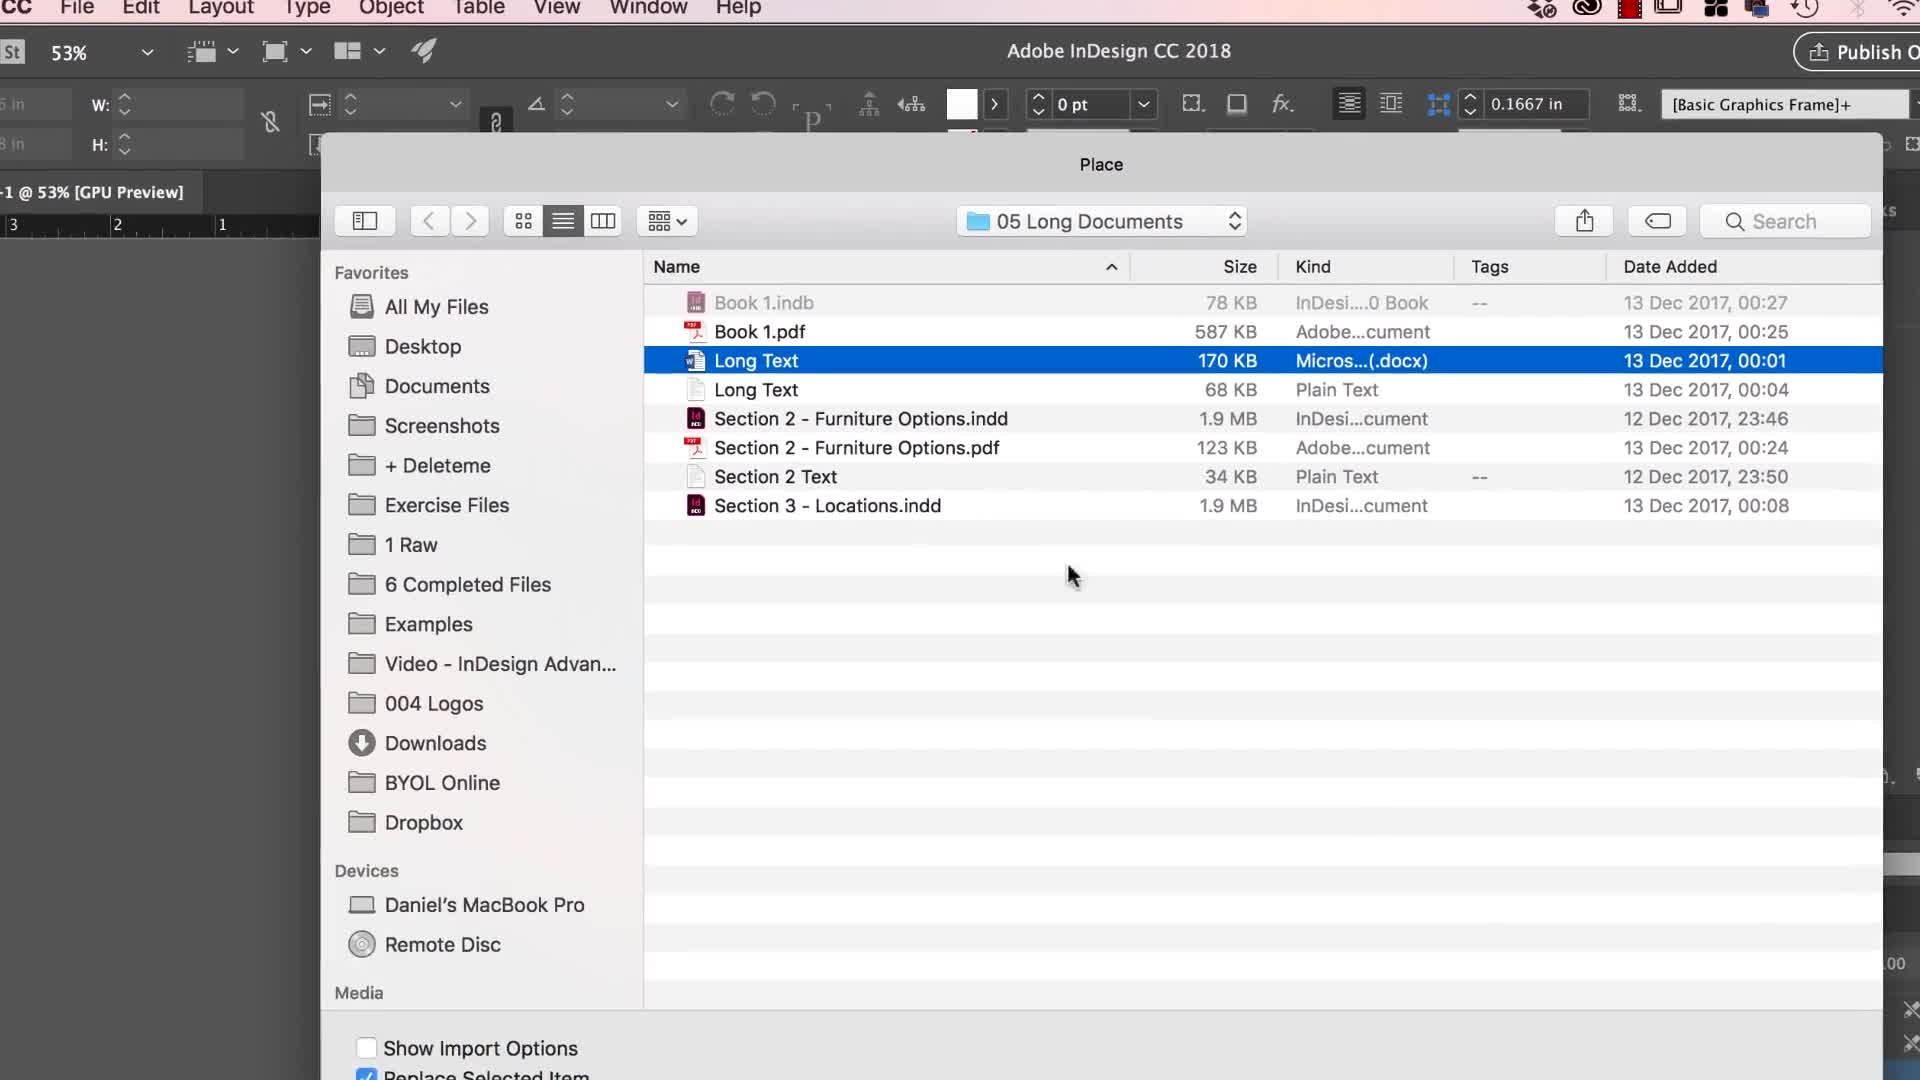Open the 05 Long Documents folder path popup
1920x1080 pixels.
tap(1102, 221)
